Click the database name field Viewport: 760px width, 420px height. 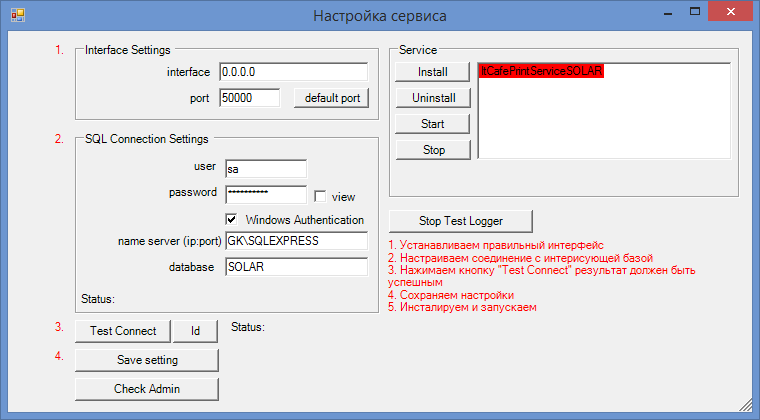click(296, 268)
